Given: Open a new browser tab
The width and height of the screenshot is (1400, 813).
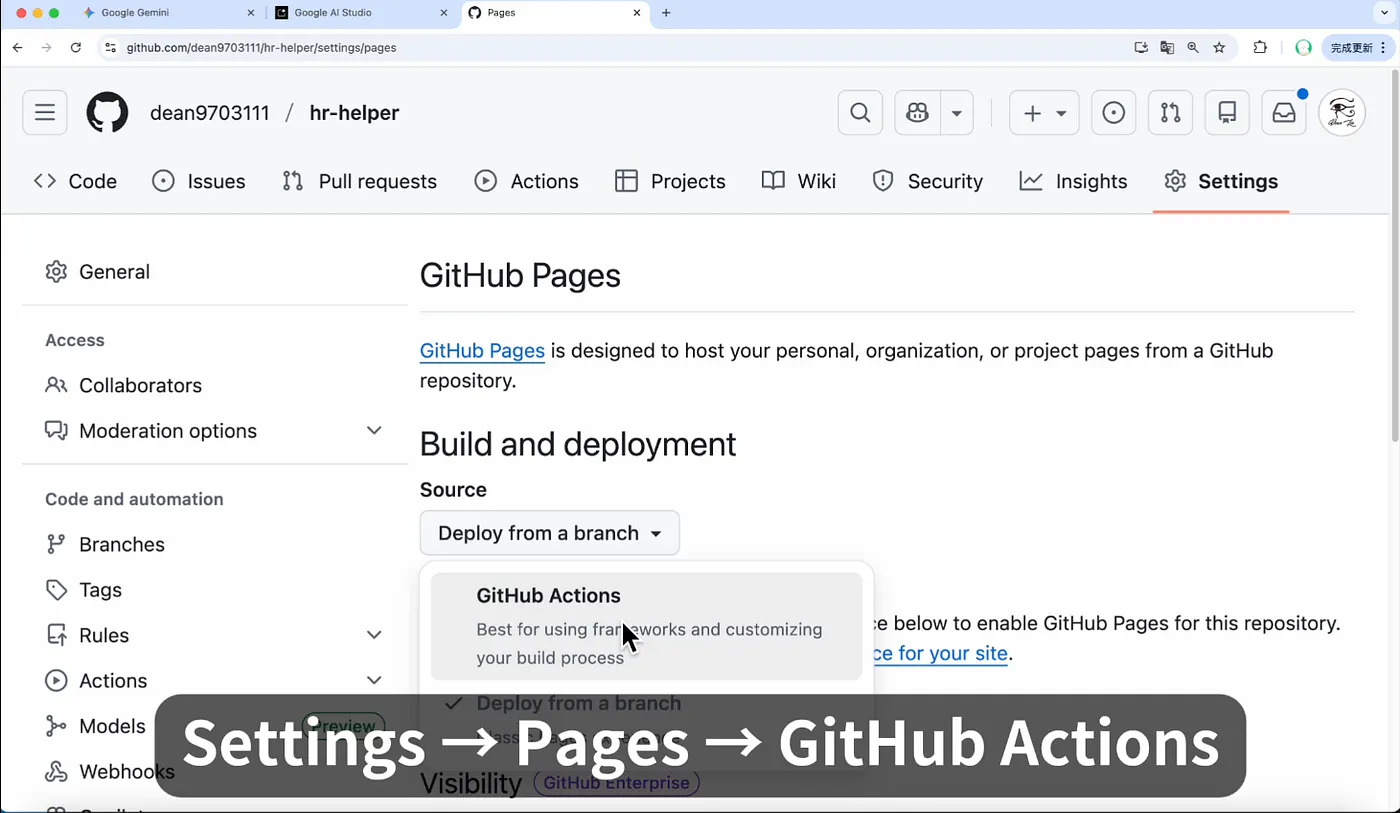Looking at the screenshot, I should 666,13.
